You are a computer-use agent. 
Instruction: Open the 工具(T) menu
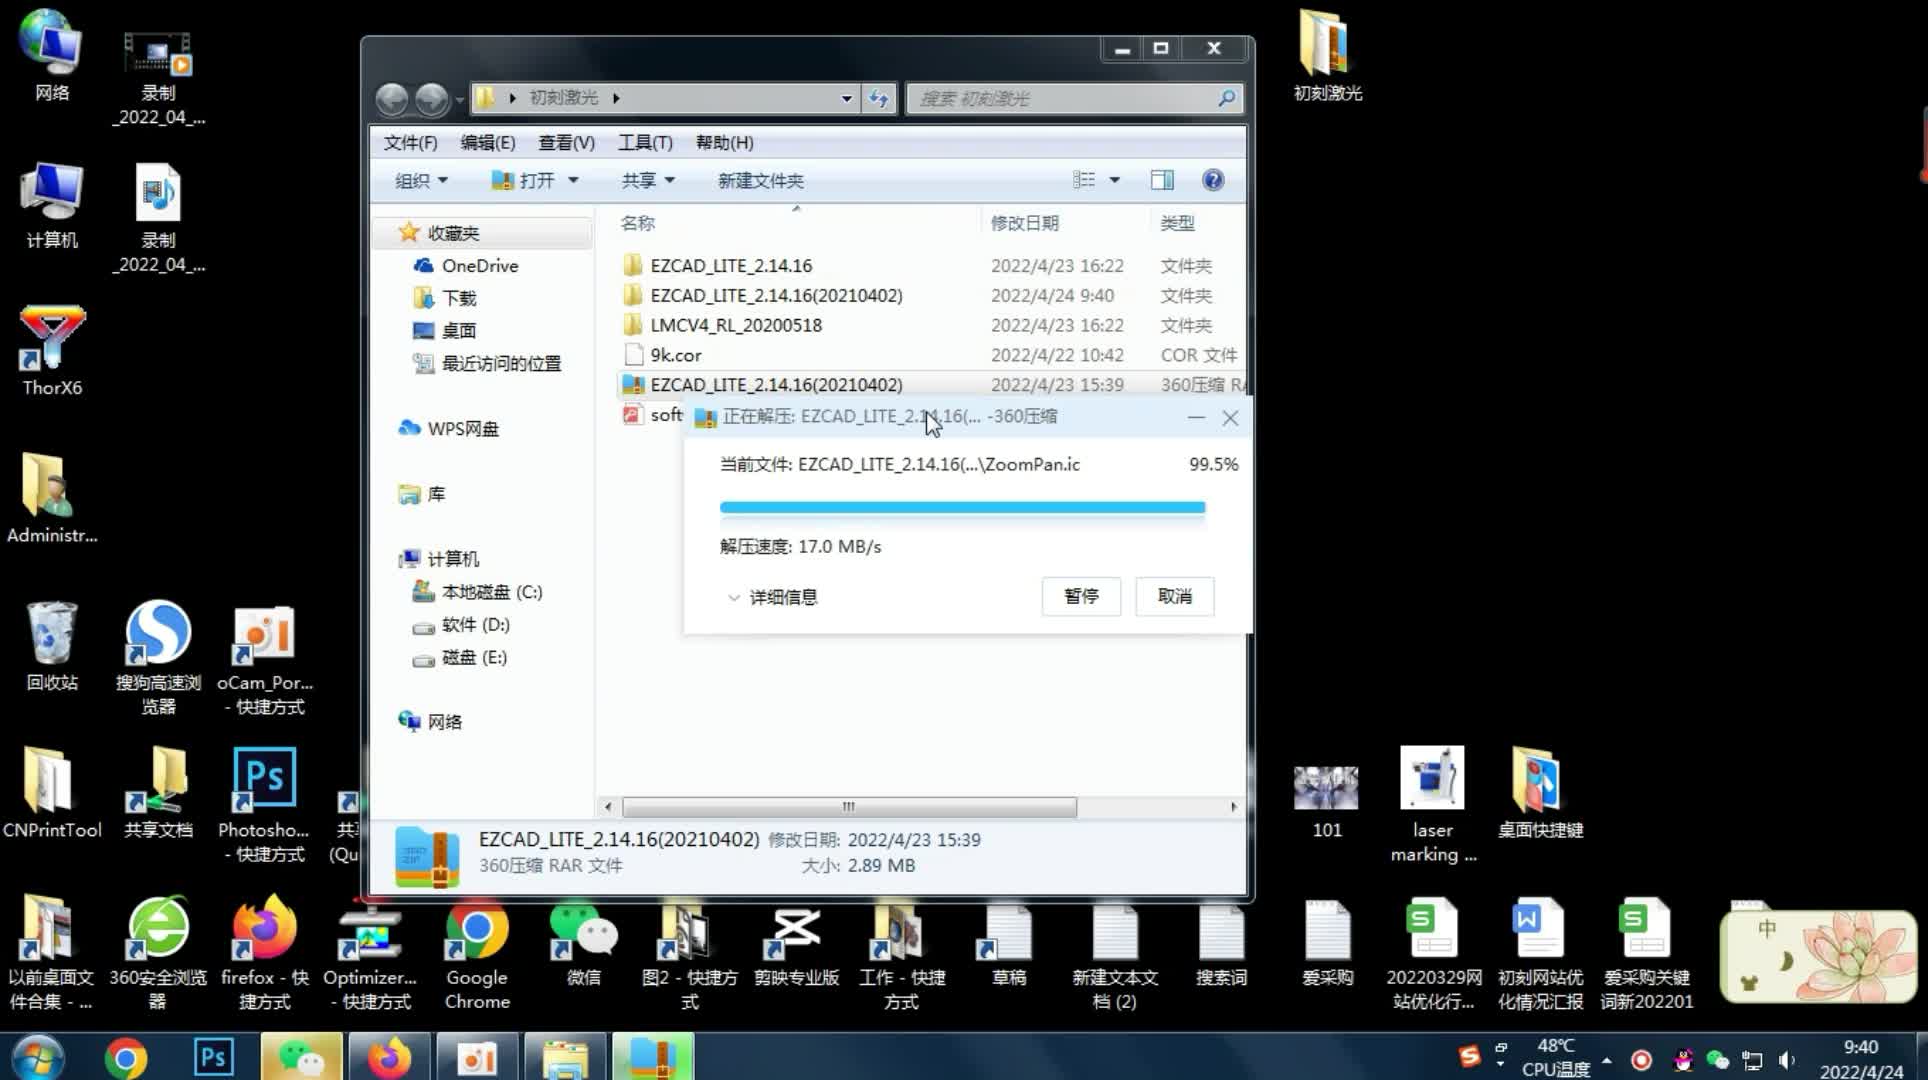pyautogui.click(x=644, y=143)
